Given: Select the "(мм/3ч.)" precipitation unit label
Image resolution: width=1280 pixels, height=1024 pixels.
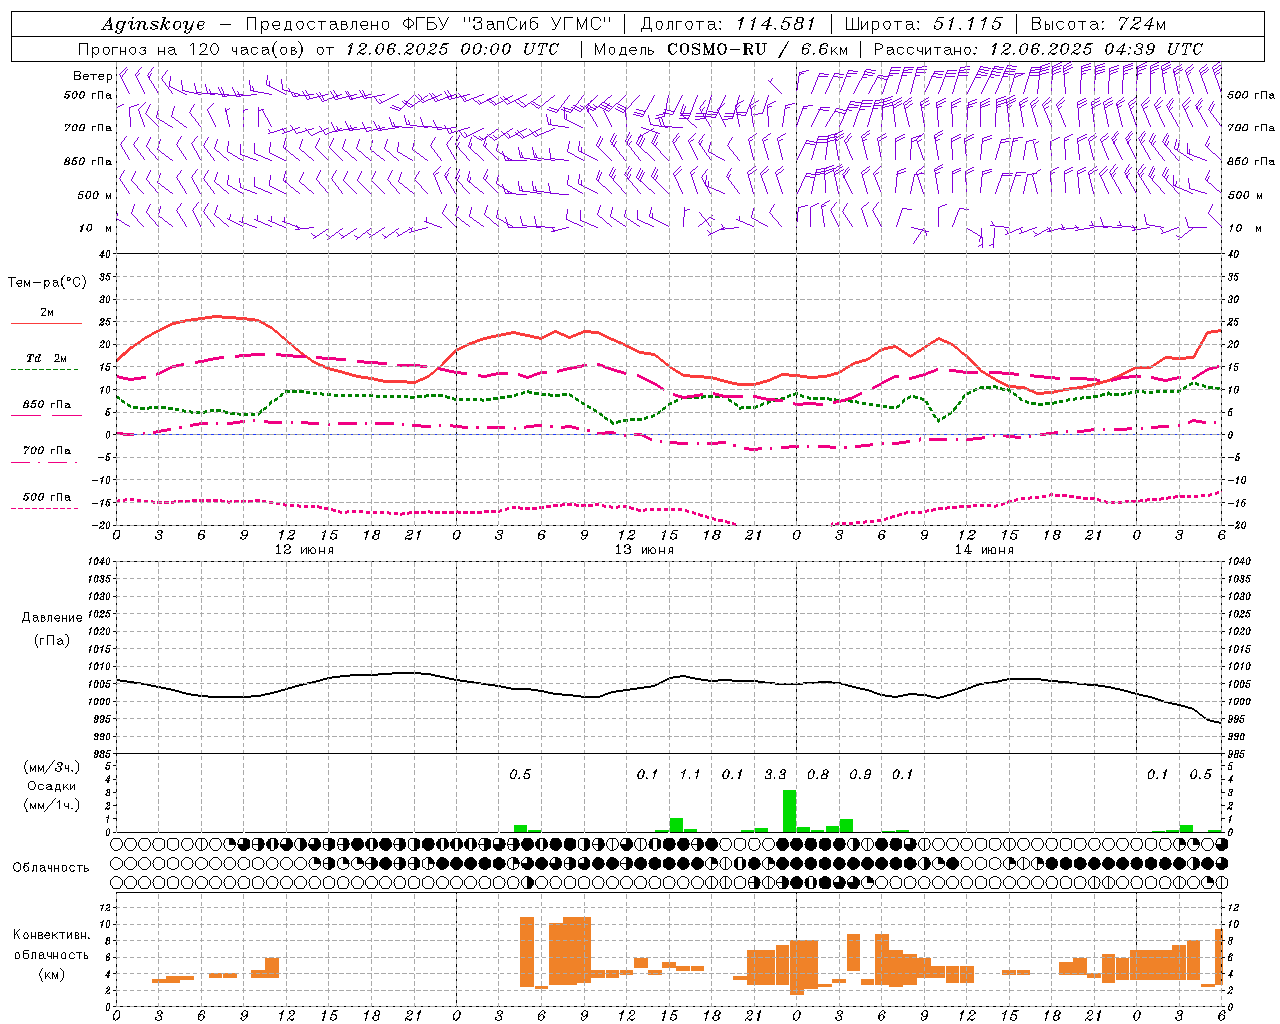Looking at the screenshot, I should click(51, 767).
